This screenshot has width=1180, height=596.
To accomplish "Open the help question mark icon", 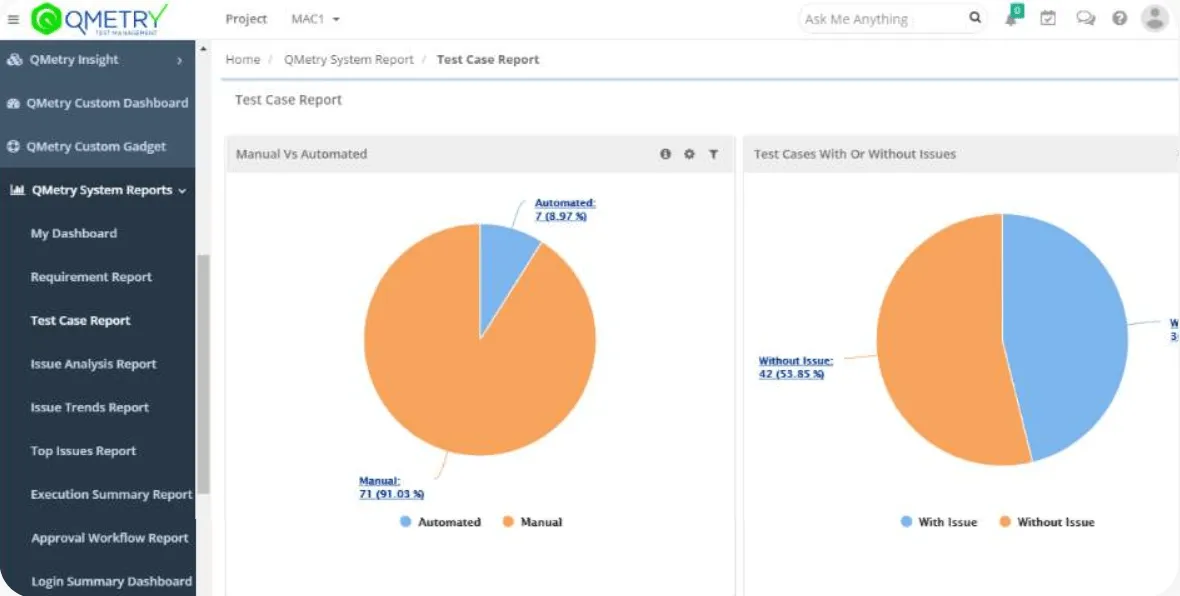I will [1120, 19].
